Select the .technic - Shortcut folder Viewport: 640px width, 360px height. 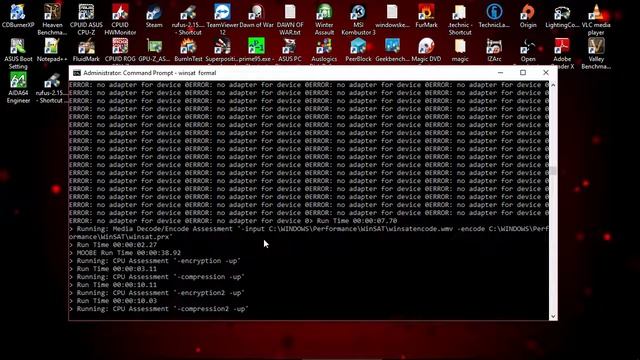(x=460, y=19)
